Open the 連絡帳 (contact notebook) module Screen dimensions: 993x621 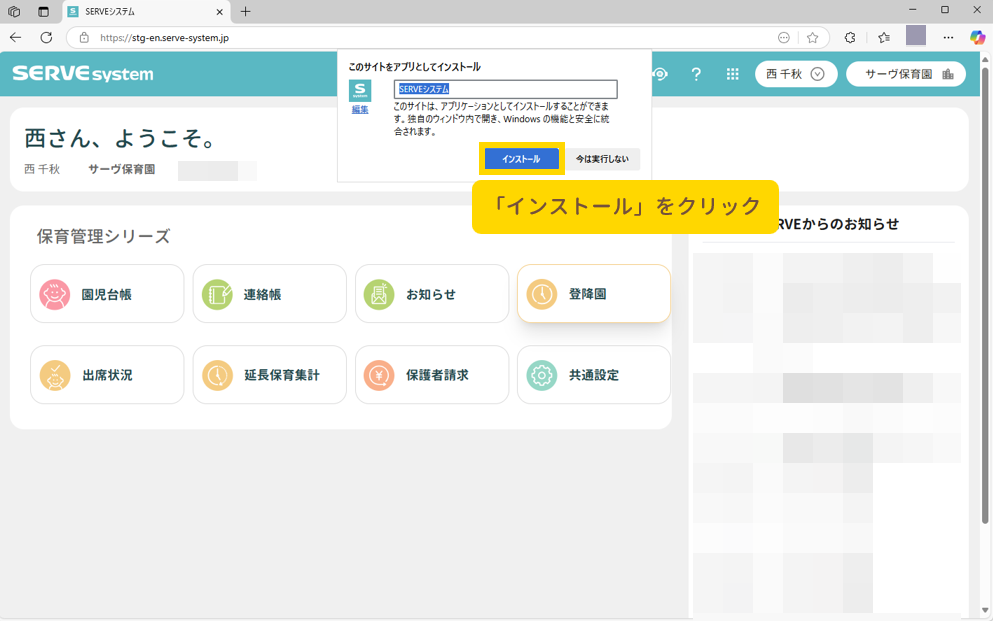[x=269, y=294]
